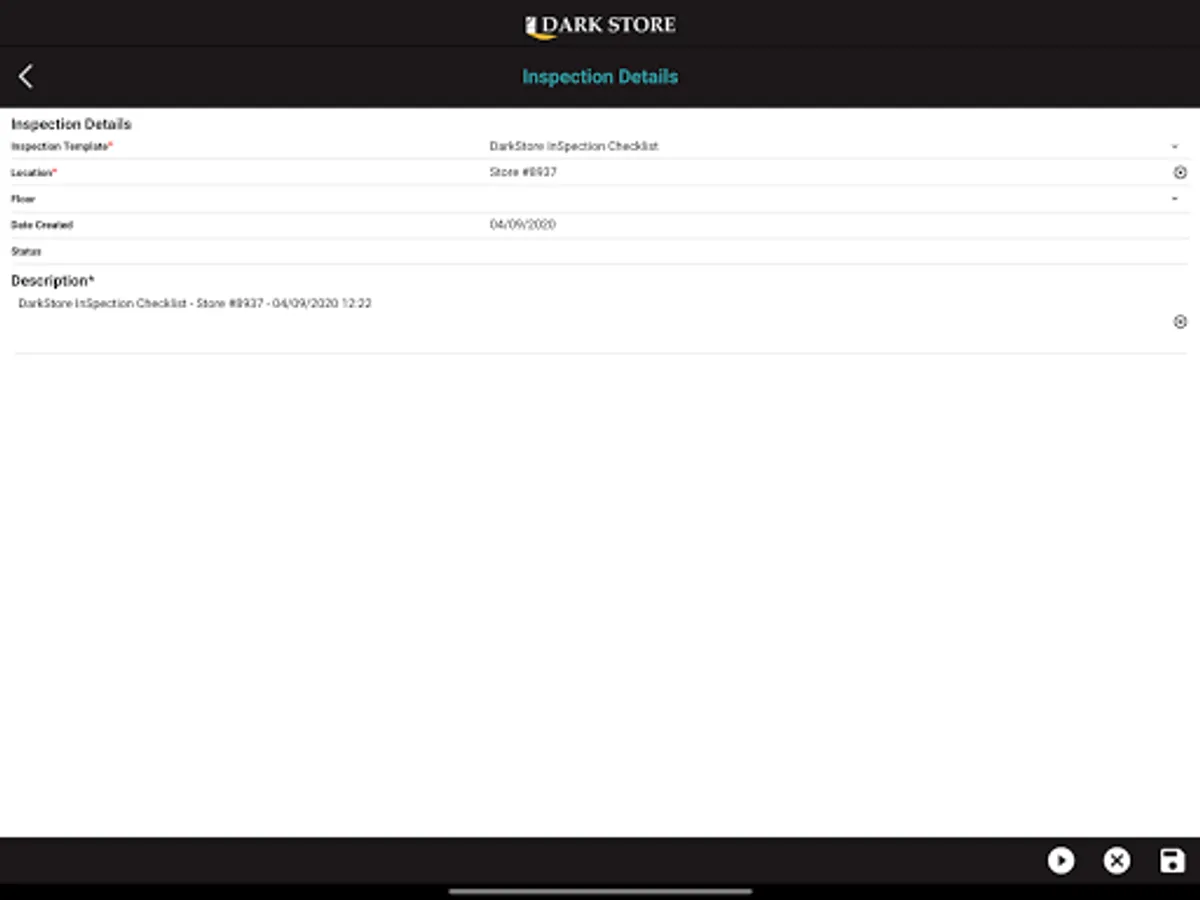The height and width of the screenshot is (900, 1200).
Task: Save the inspection with disk icon
Action: click(1172, 860)
